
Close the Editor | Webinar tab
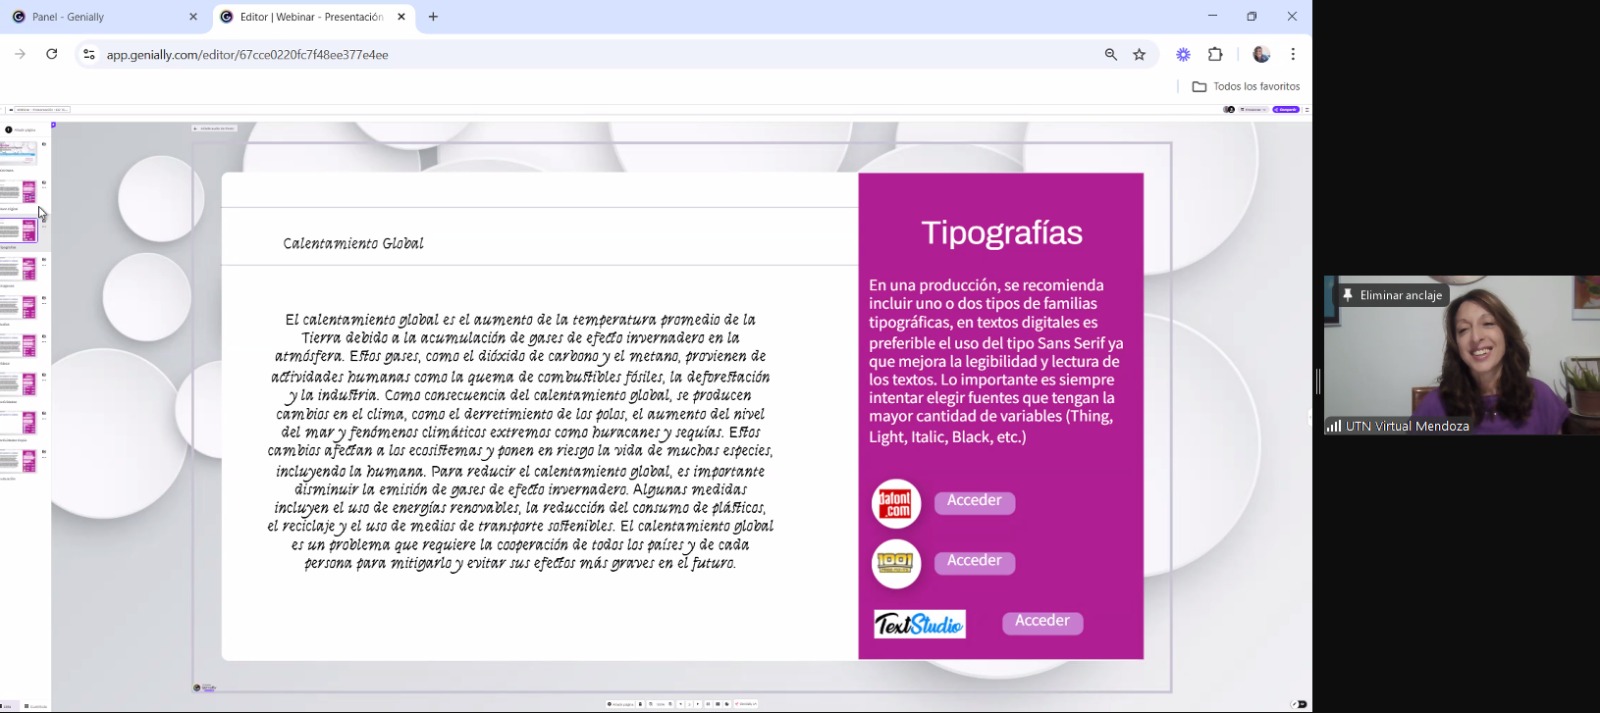tap(401, 17)
